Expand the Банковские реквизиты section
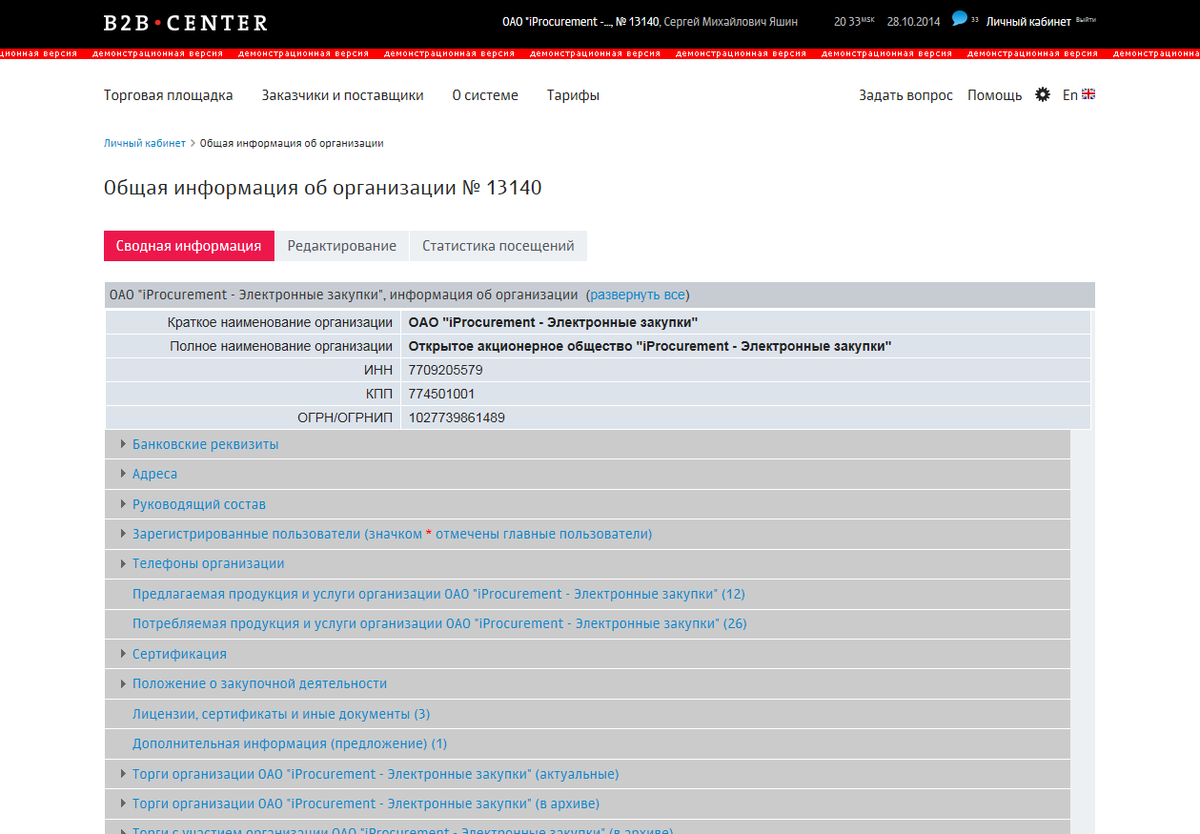 tap(205, 444)
